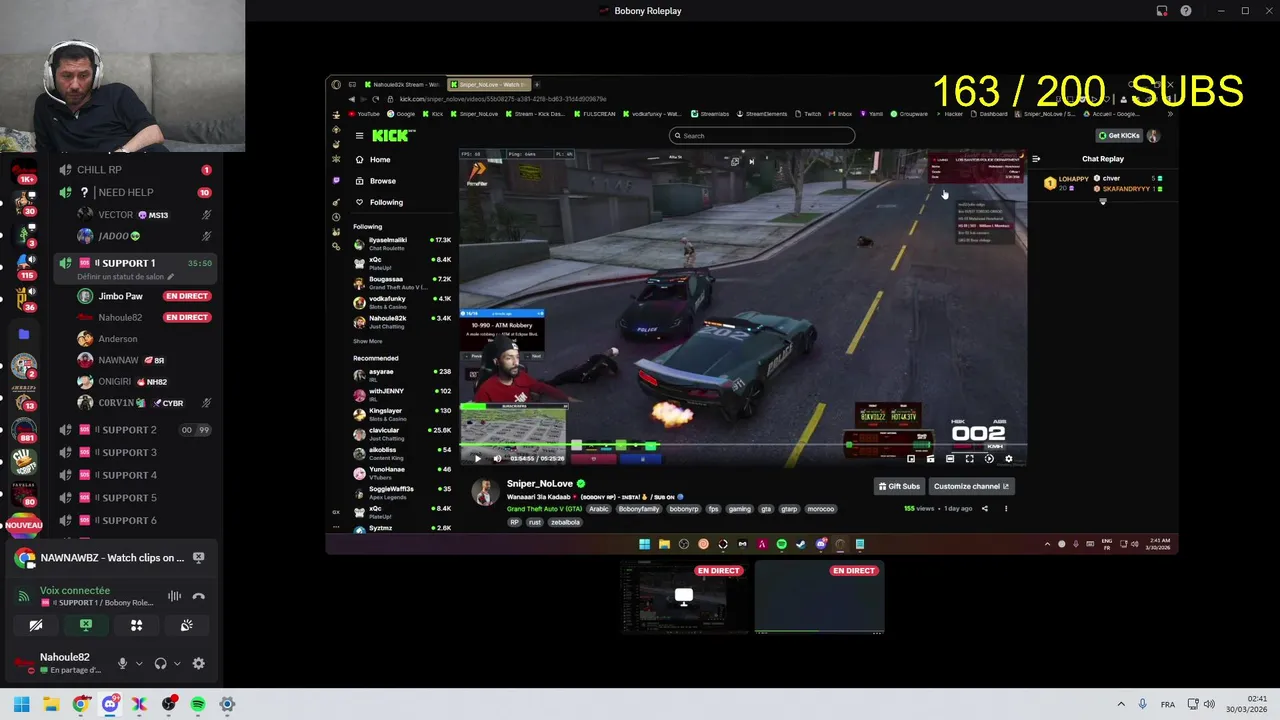Toggle noise suppression in voice panel
Viewport: 1280px width, 720px height.
174,596
